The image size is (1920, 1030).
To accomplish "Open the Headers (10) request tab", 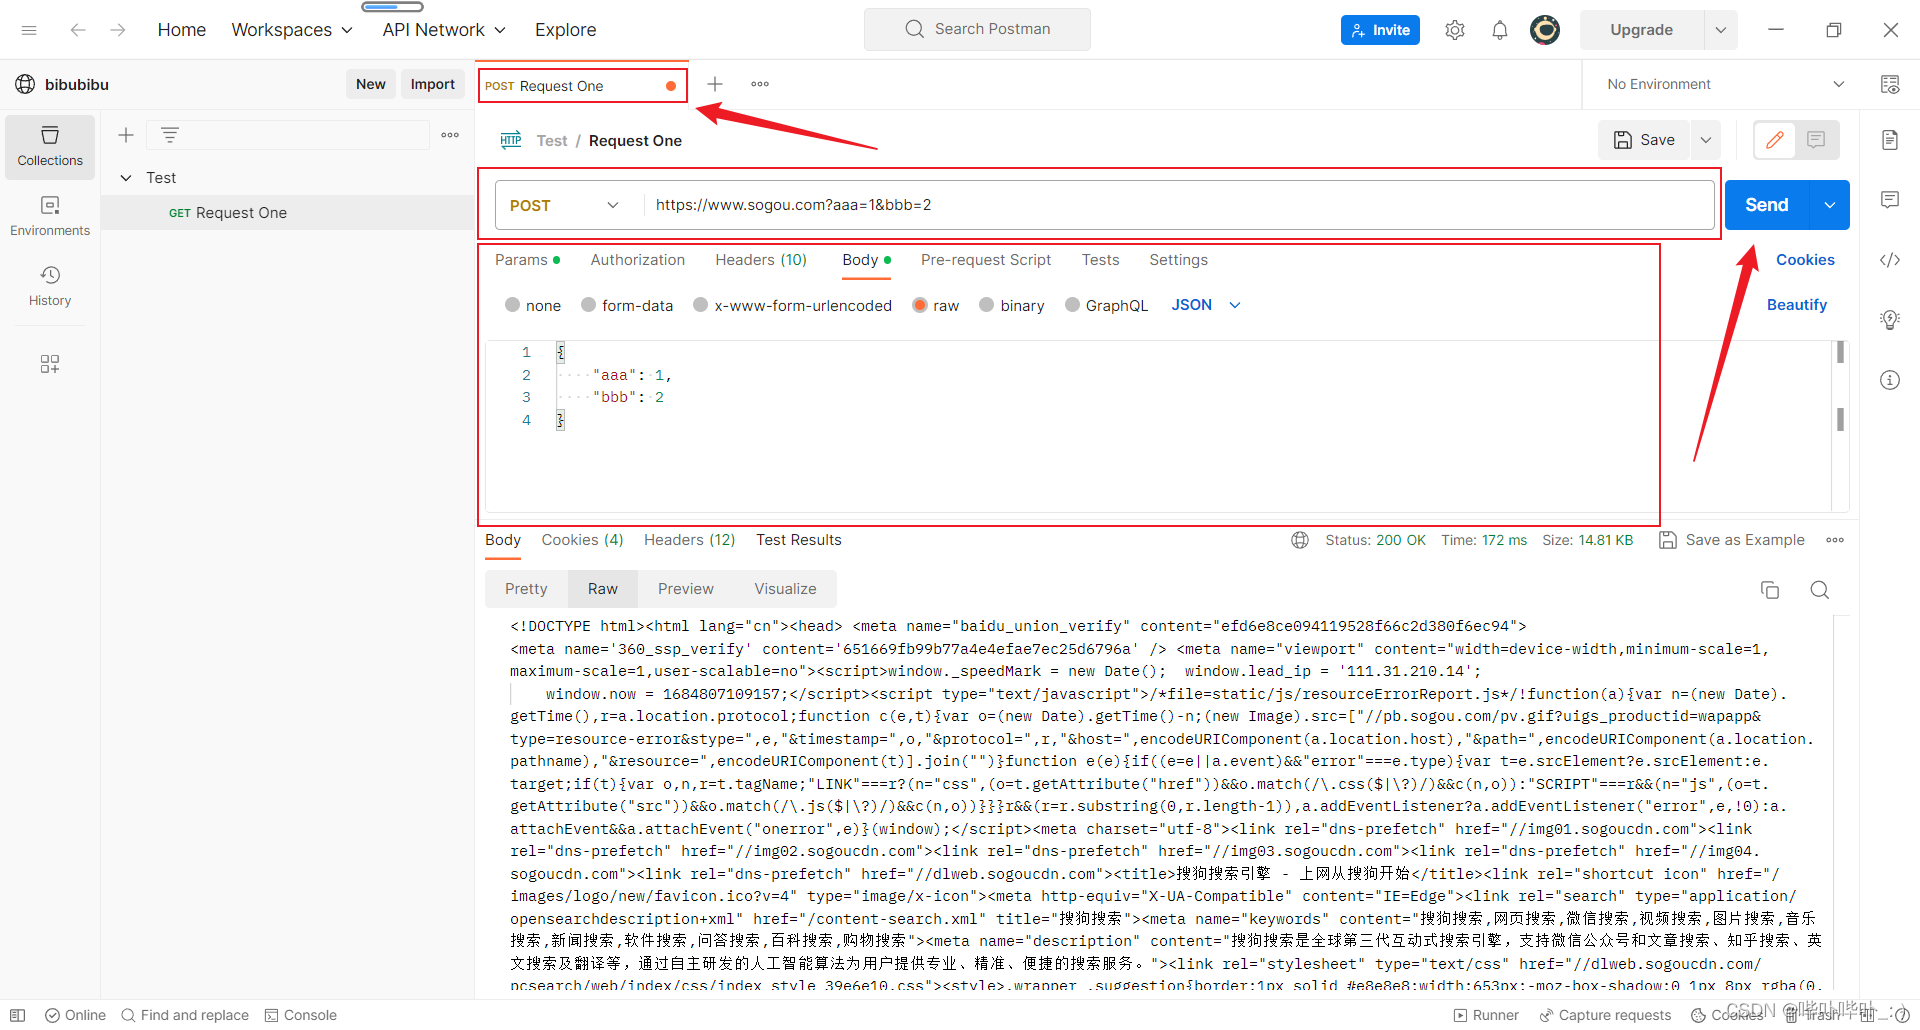I will coord(761,260).
